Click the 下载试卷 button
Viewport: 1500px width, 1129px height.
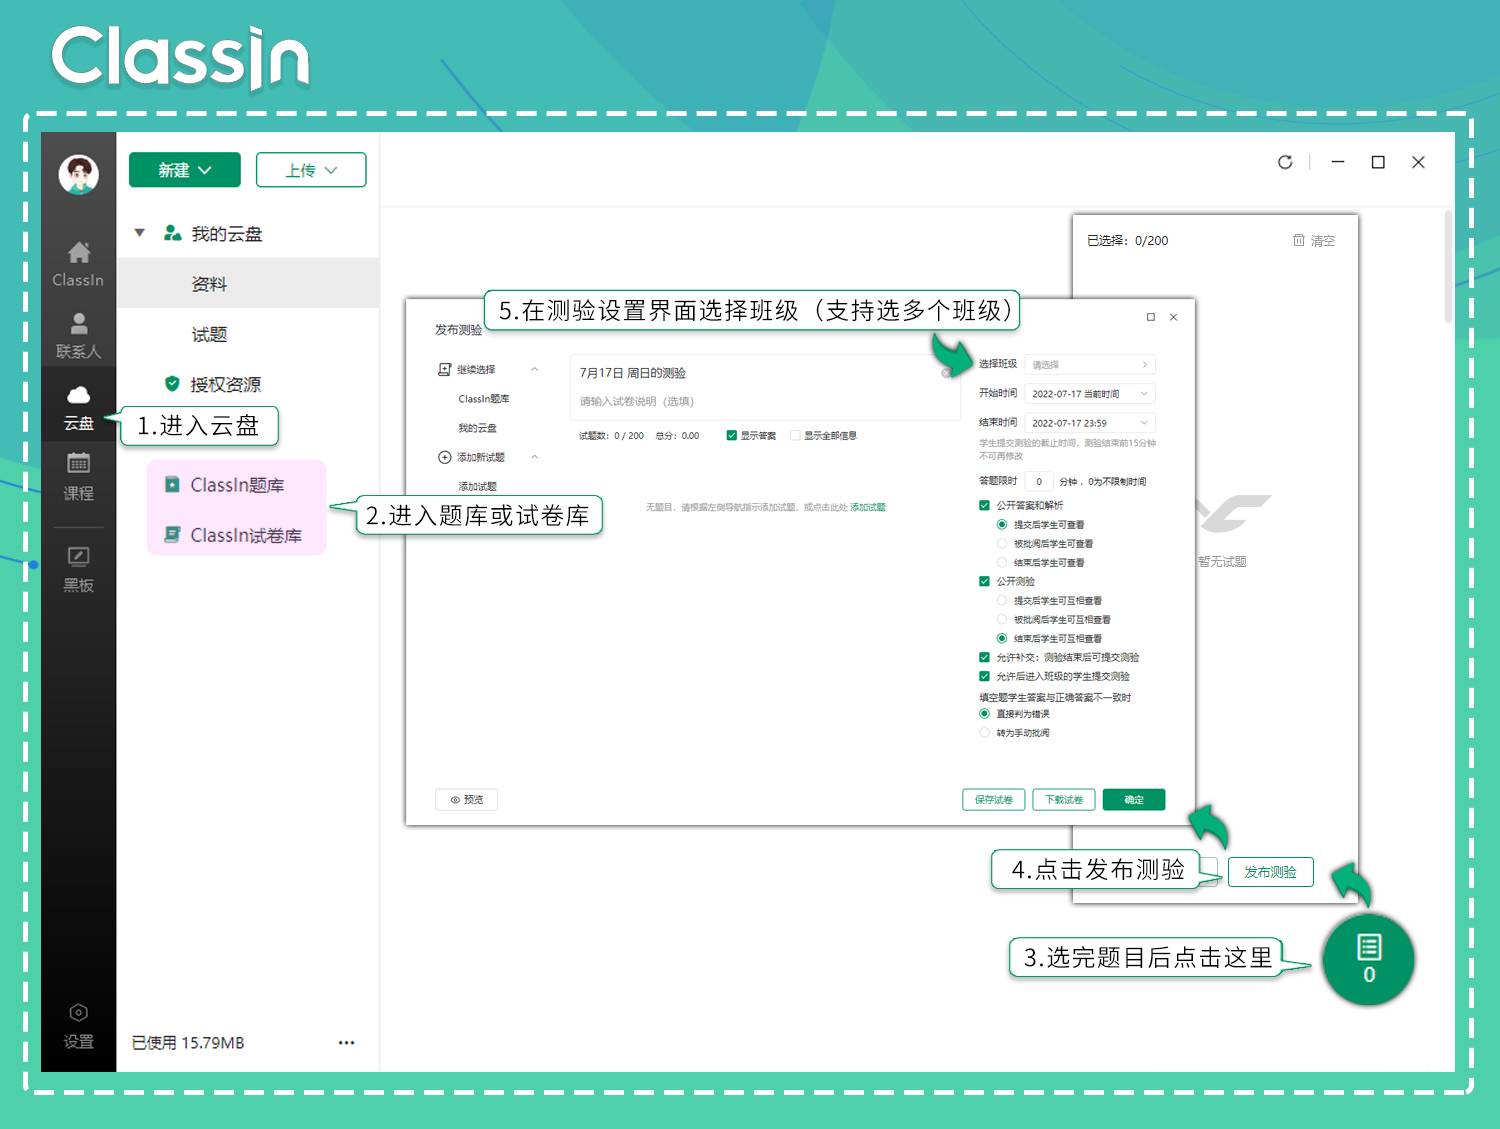point(1064,799)
